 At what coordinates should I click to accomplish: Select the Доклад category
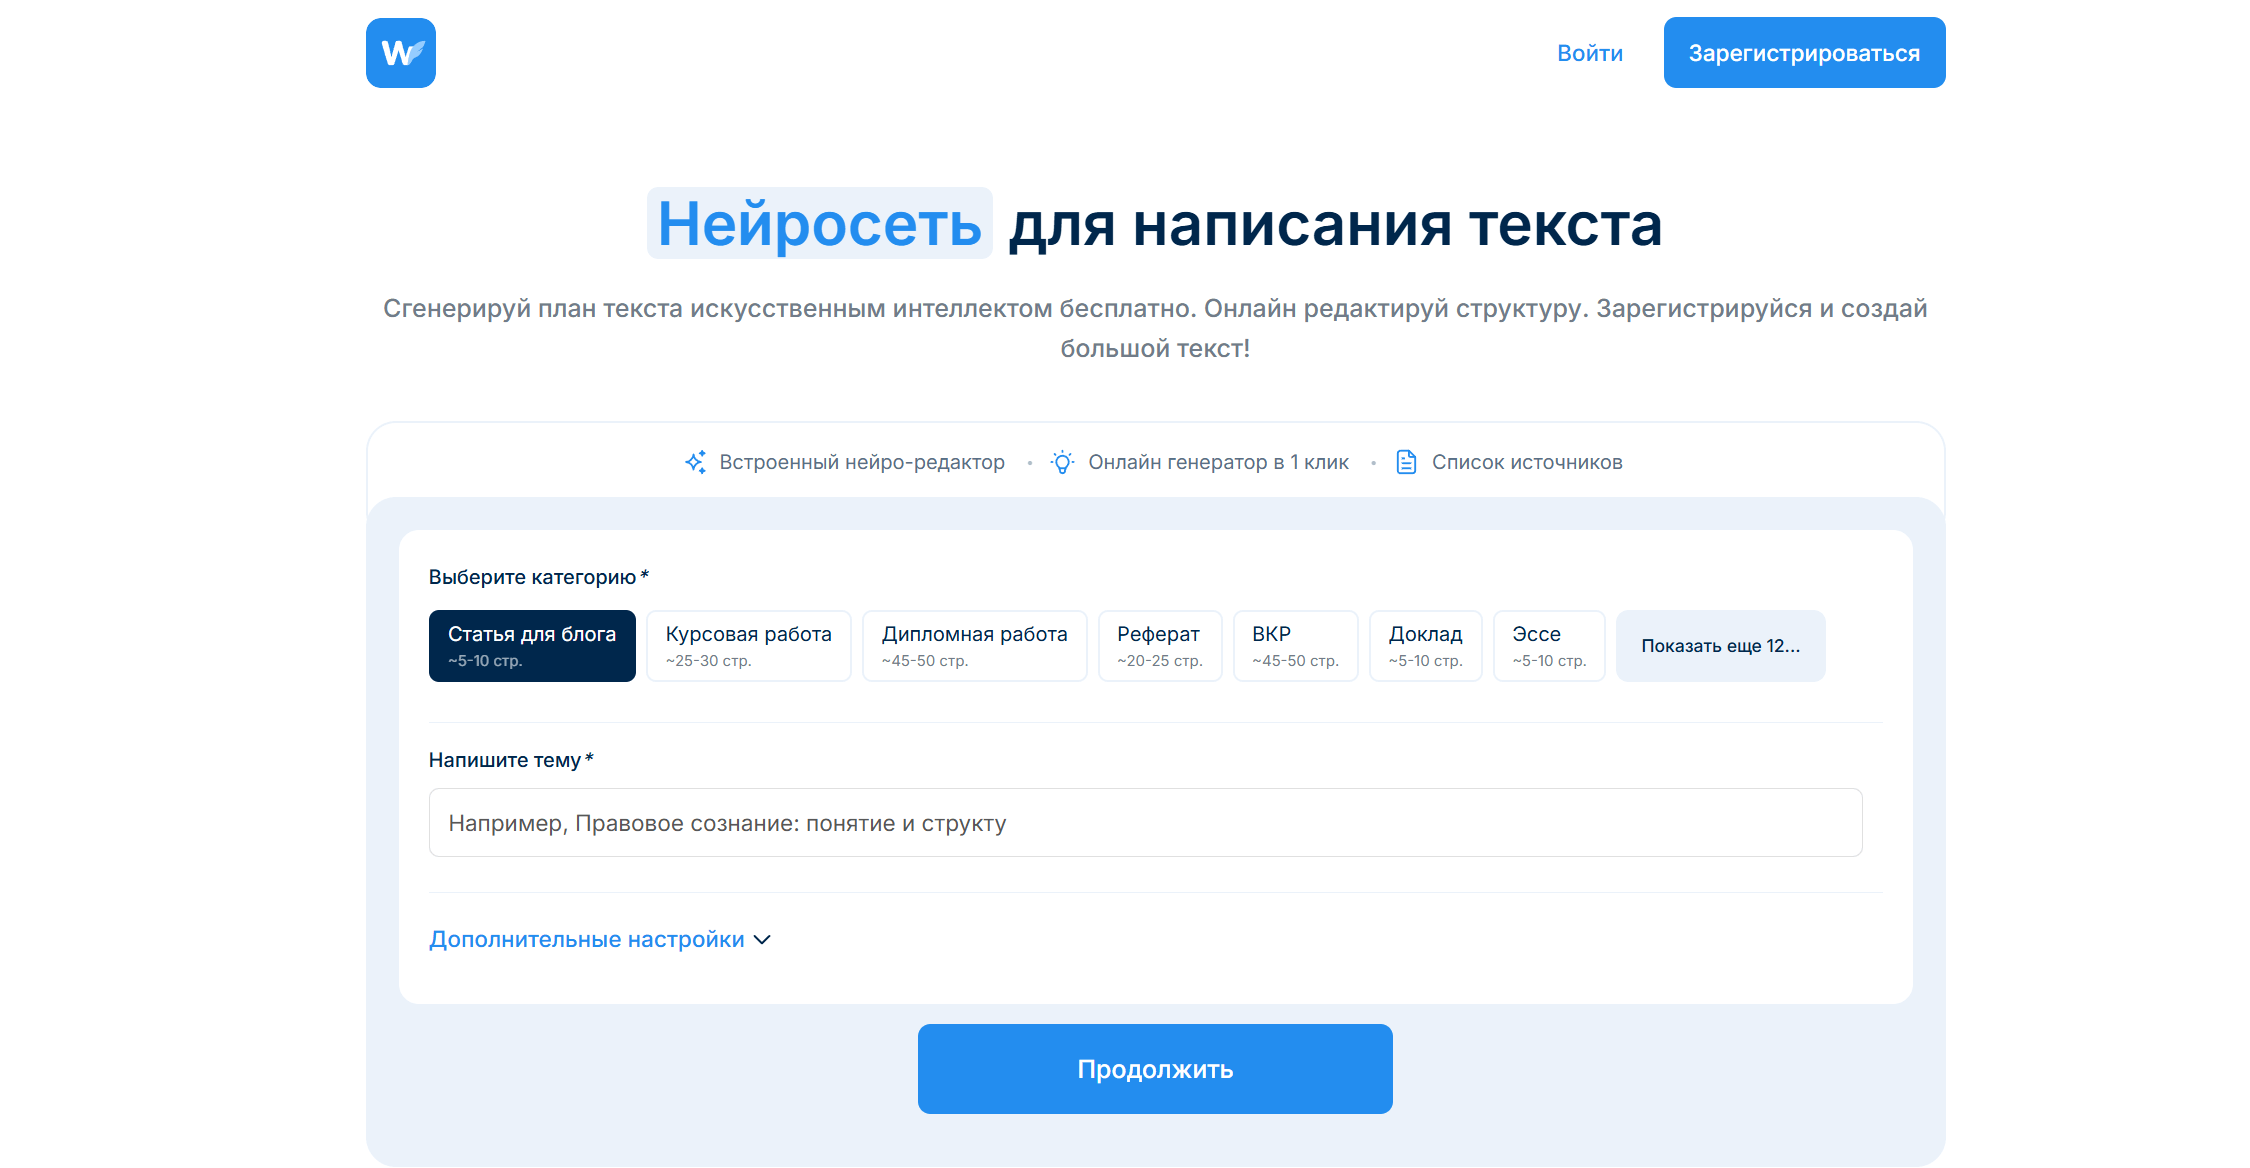tap(1425, 646)
